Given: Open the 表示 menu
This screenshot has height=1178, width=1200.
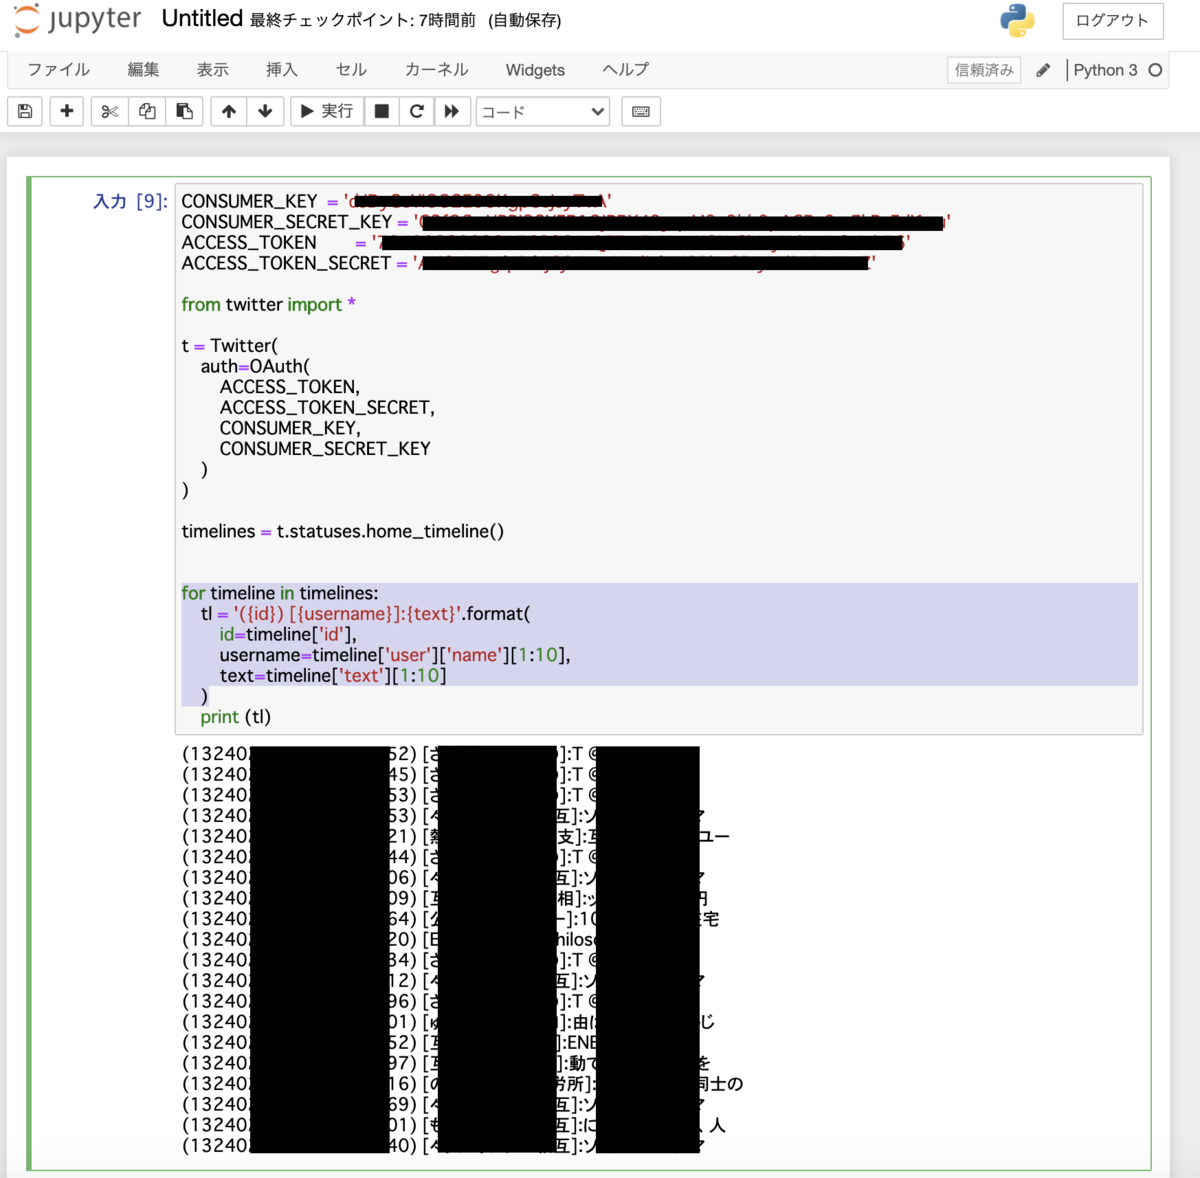Looking at the screenshot, I should 212,70.
